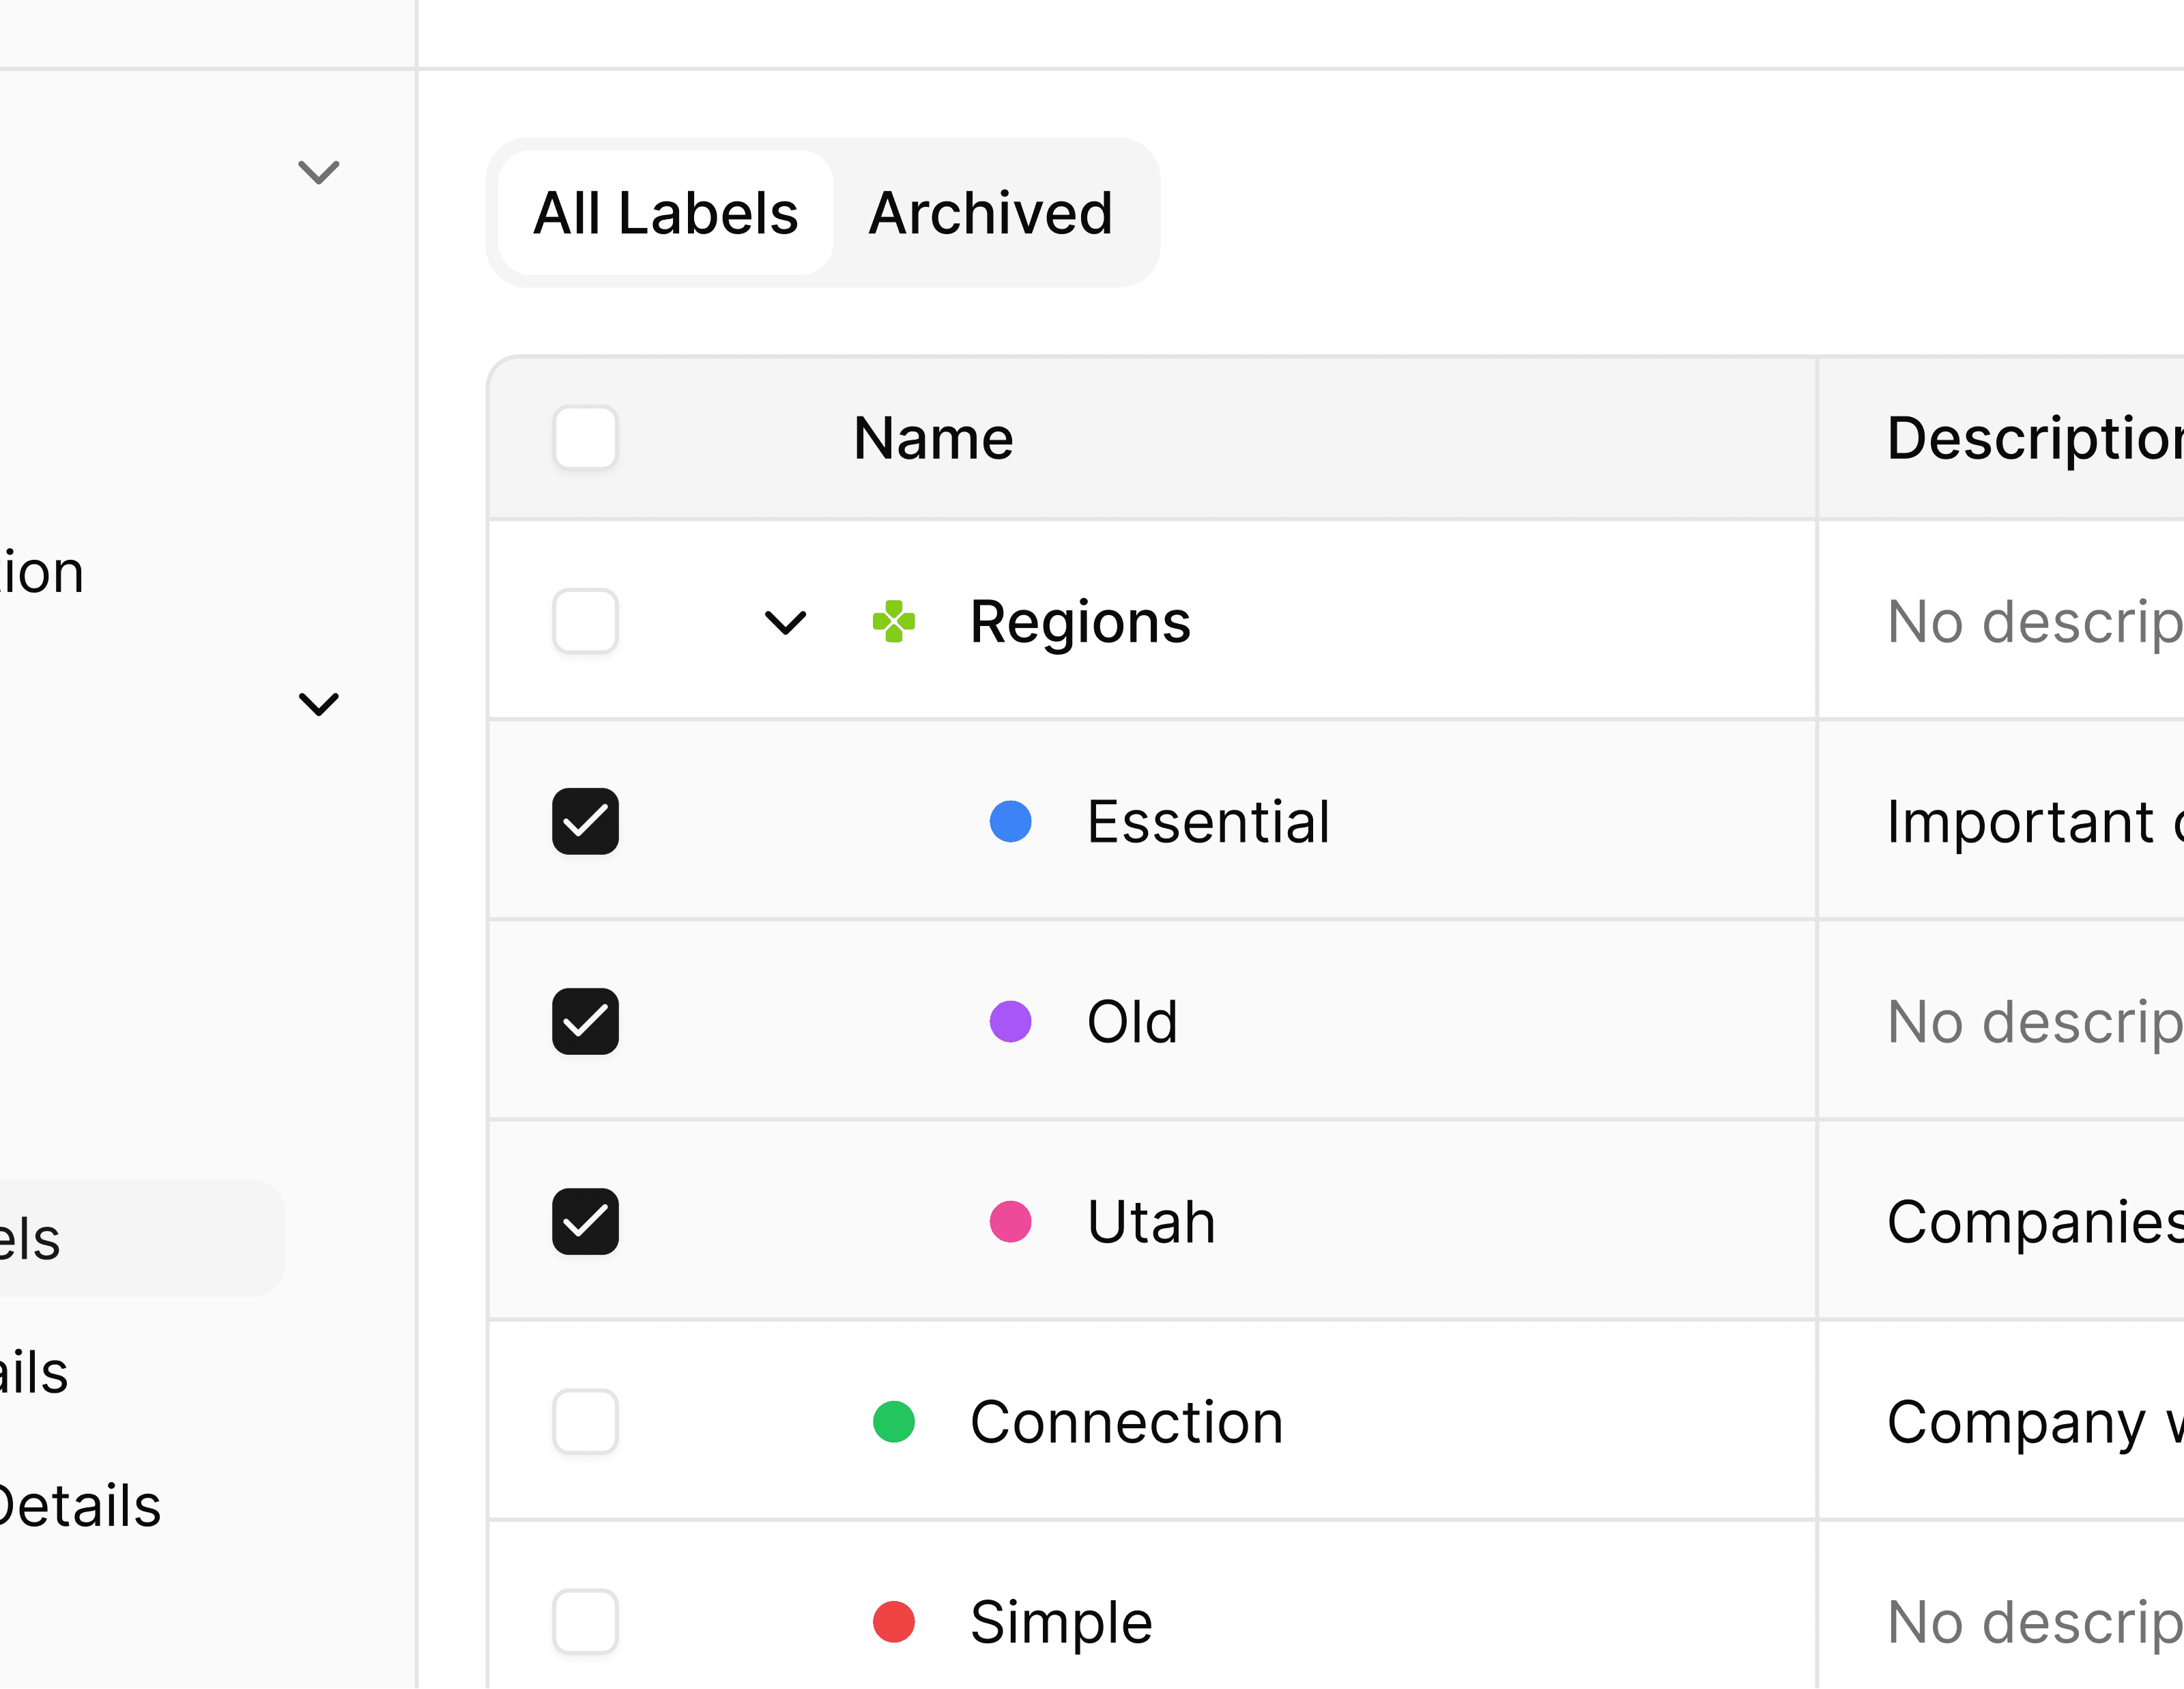The width and height of the screenshot is (2184, 1689).
Task: Select the Connection label checkbox
Action: click(585, 1421)
